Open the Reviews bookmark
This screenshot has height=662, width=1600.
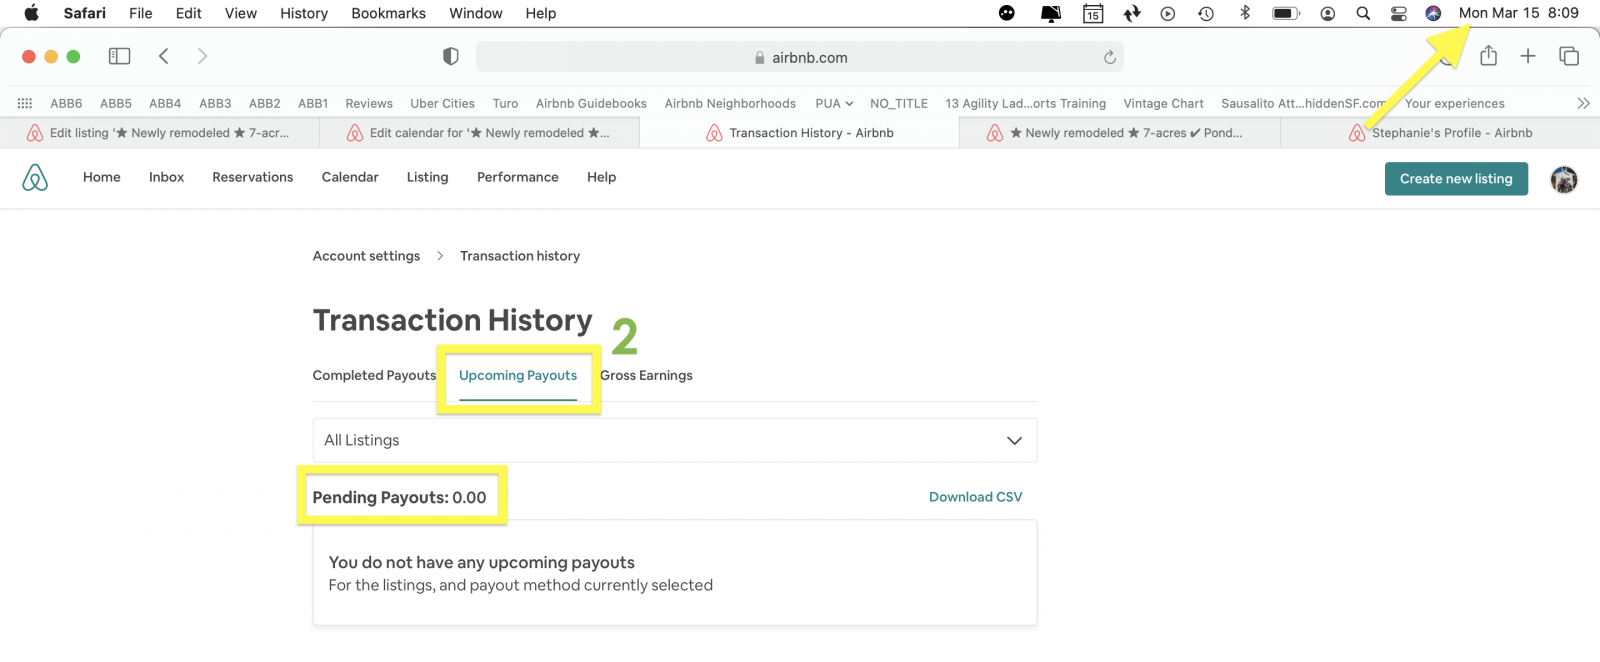point(369,103)
